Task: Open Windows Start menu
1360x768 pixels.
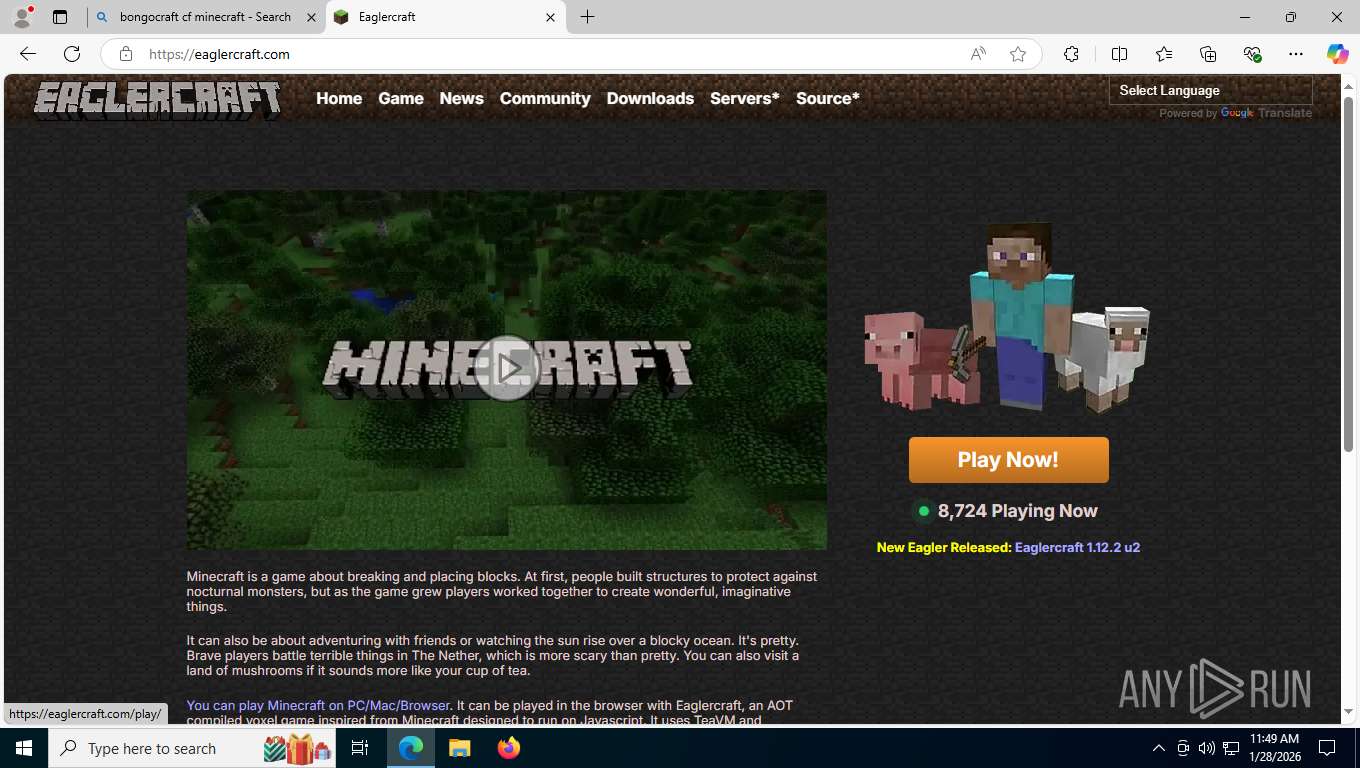Action: click(24, 748)
